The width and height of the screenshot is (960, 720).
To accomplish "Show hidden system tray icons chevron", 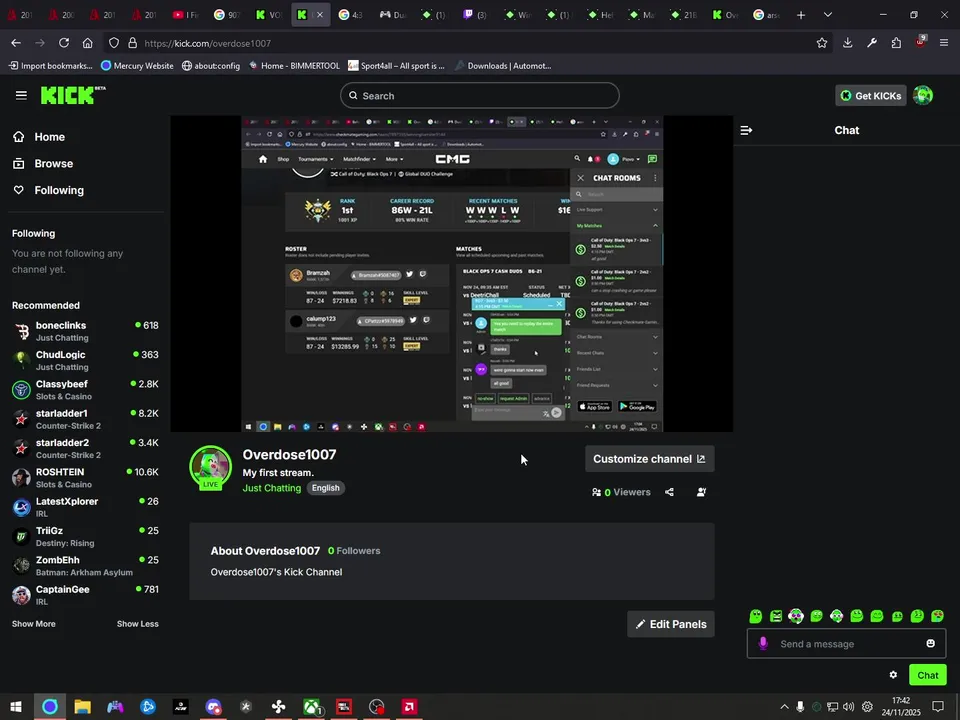I will tap(784, 707).
